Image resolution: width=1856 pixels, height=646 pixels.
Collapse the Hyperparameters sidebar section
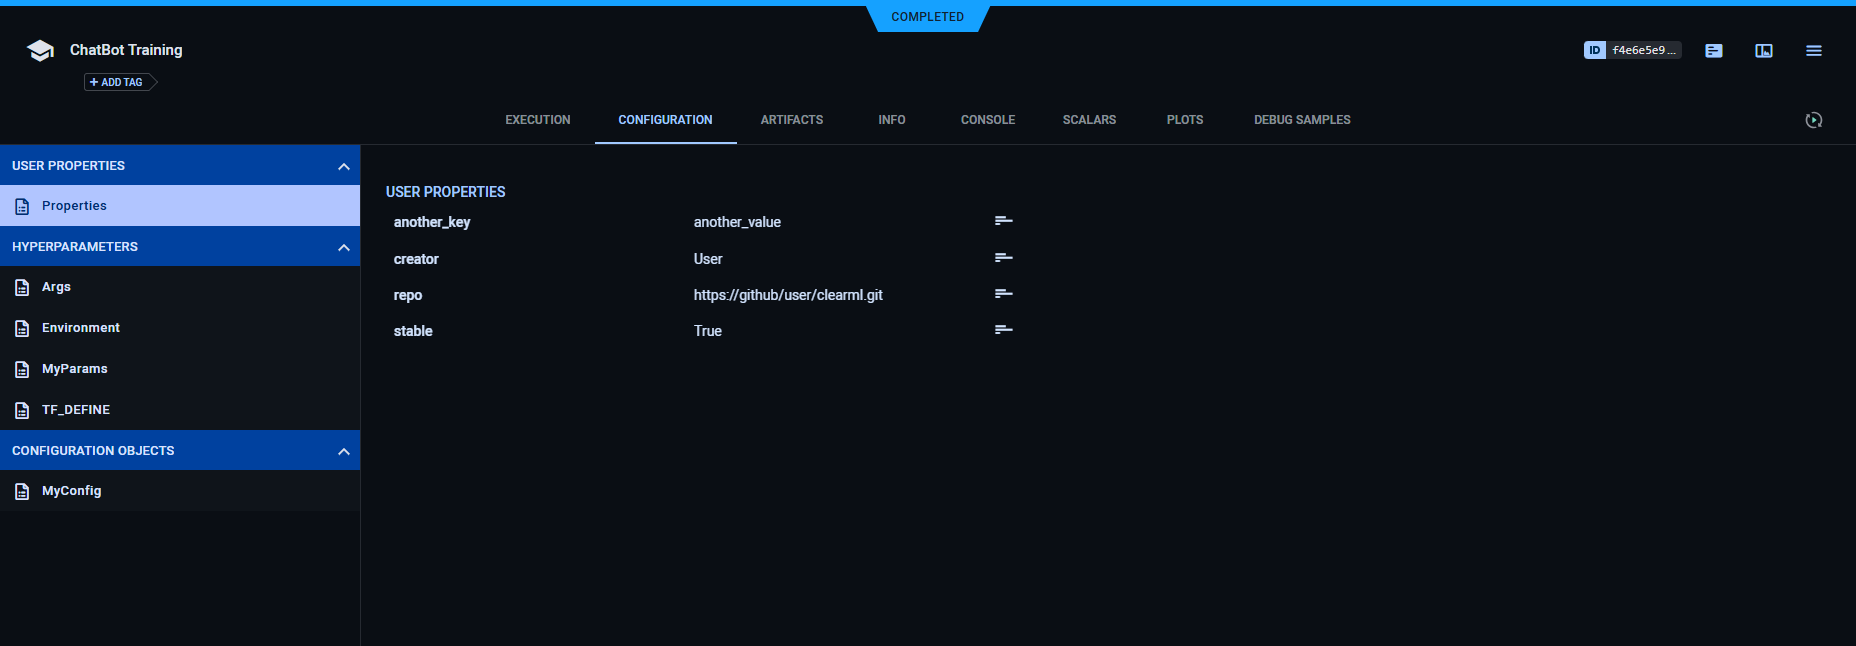click(x=343, y=247)
